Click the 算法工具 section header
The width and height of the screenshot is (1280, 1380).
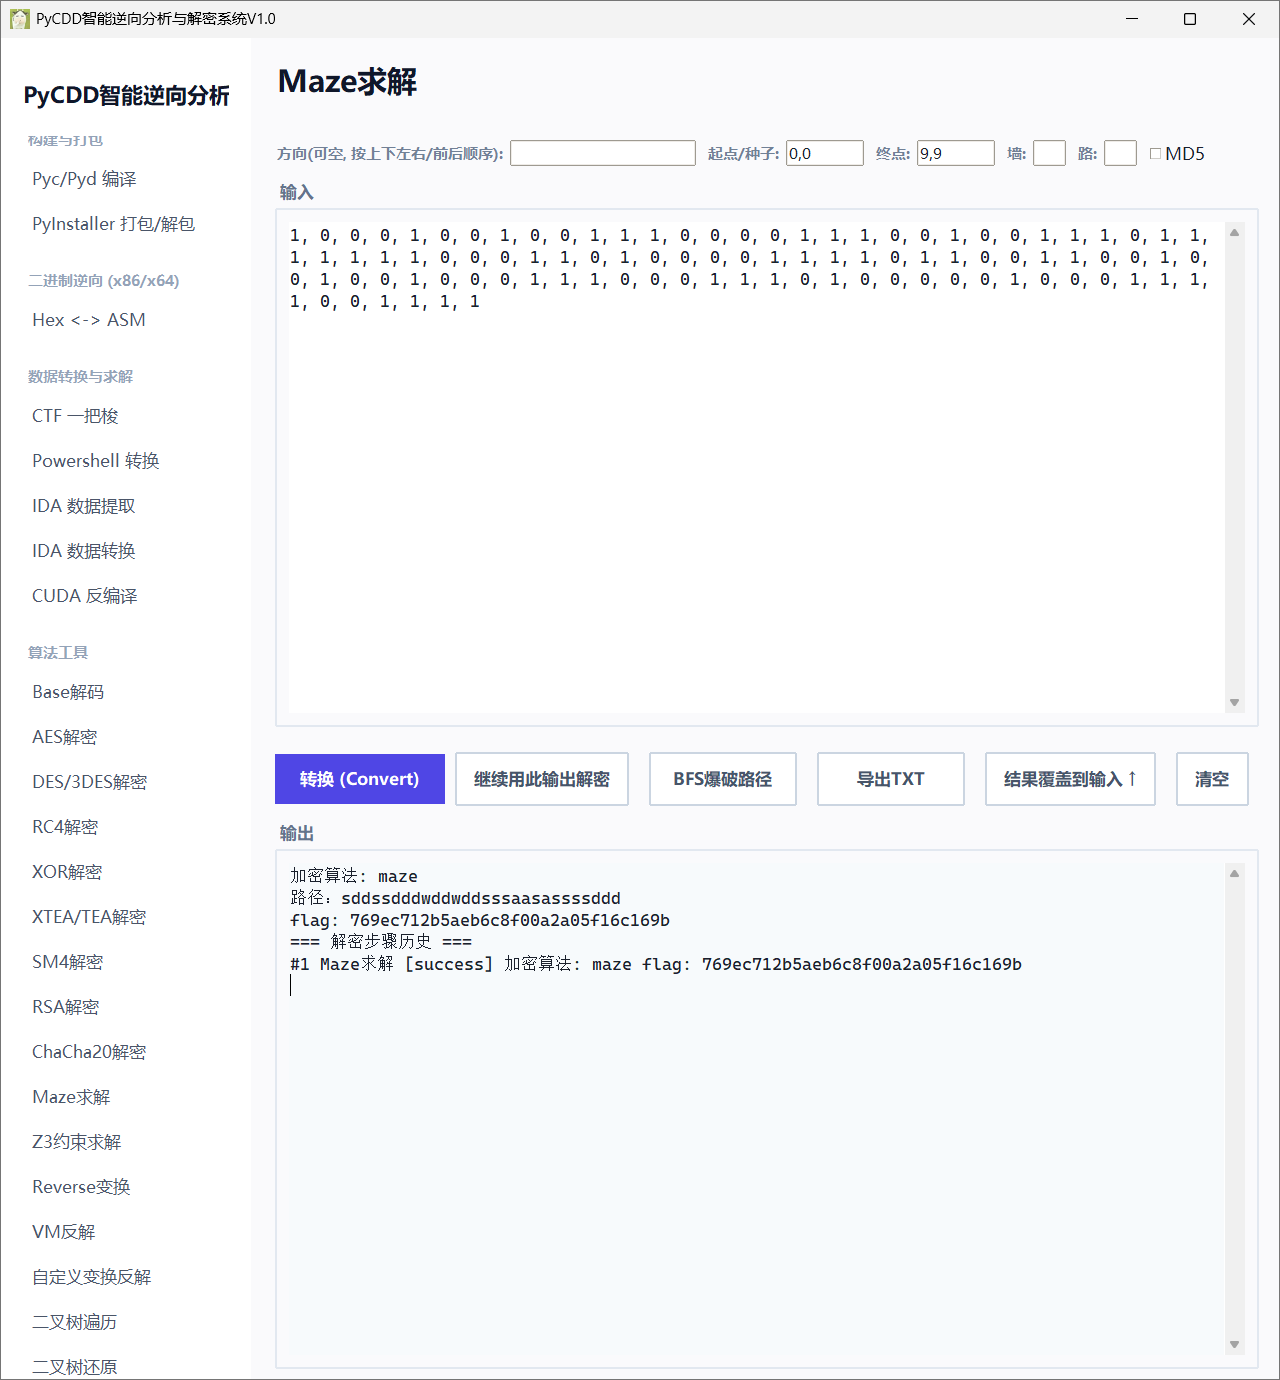click(58, 653)
